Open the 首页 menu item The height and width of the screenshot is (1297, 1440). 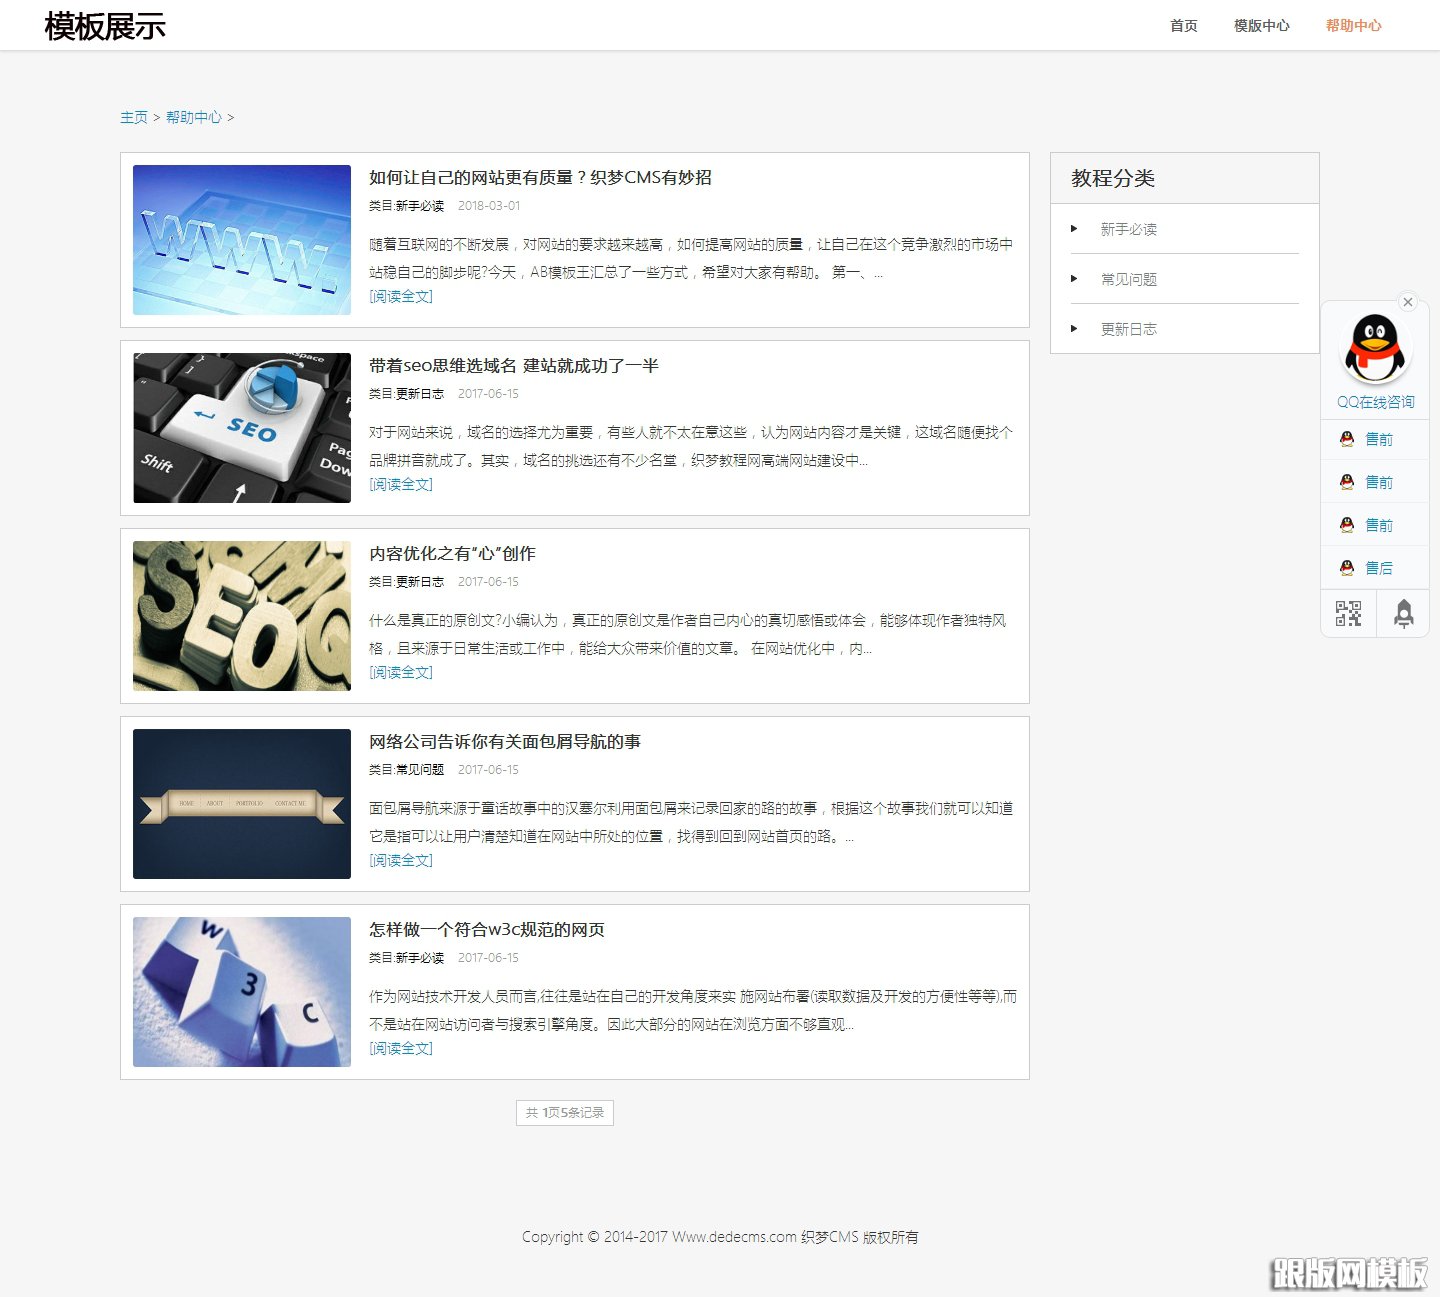tap(1183, 26)
